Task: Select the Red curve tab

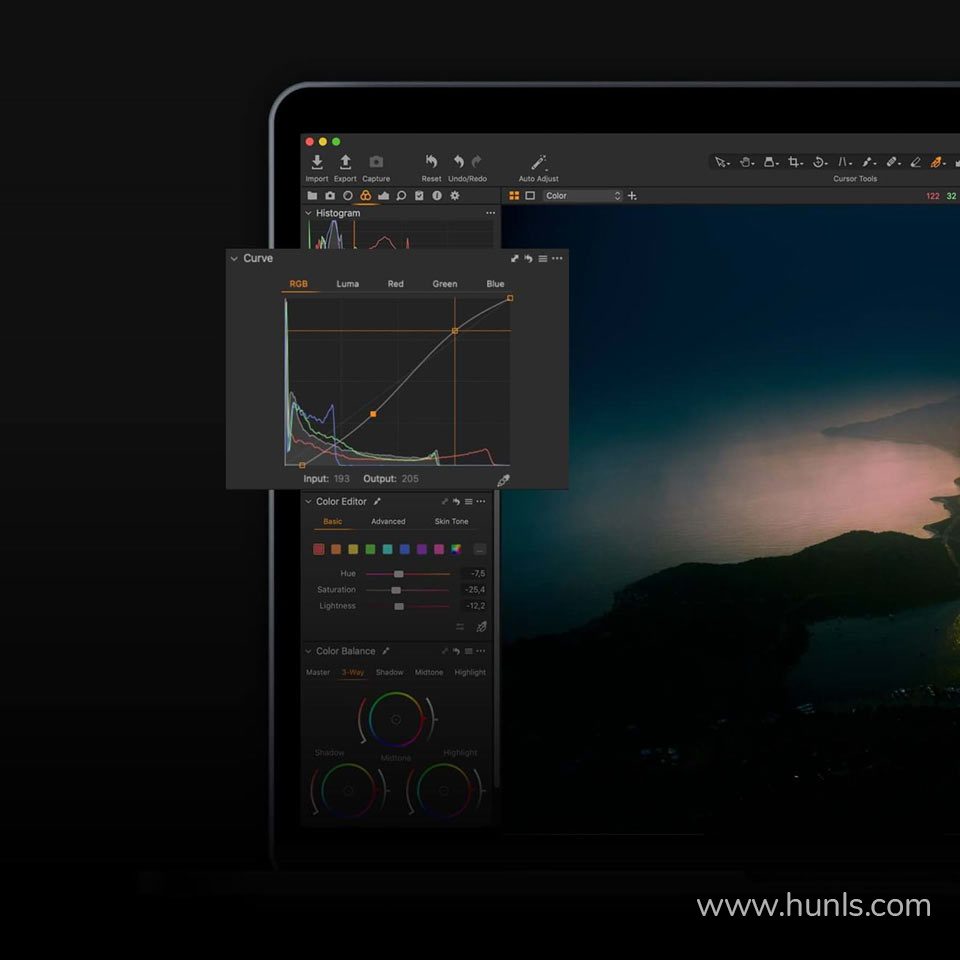Action: point(396,284)
